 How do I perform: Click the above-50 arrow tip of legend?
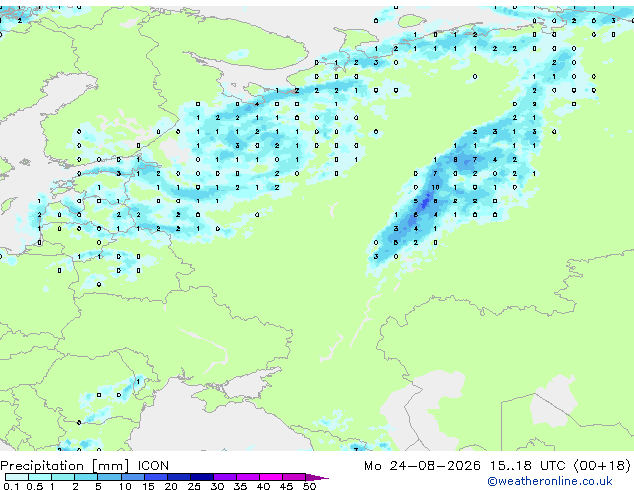pos(317,477)
